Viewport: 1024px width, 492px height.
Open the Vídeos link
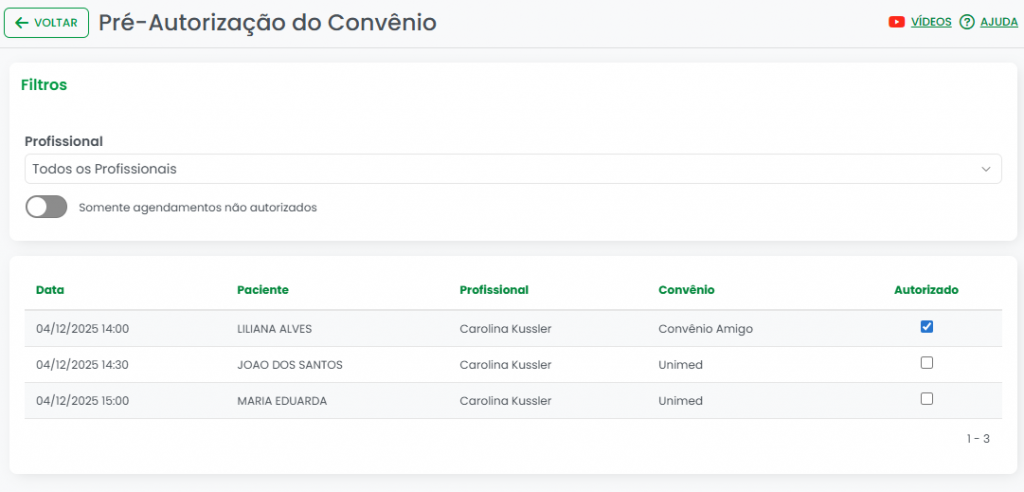(931, 22)
